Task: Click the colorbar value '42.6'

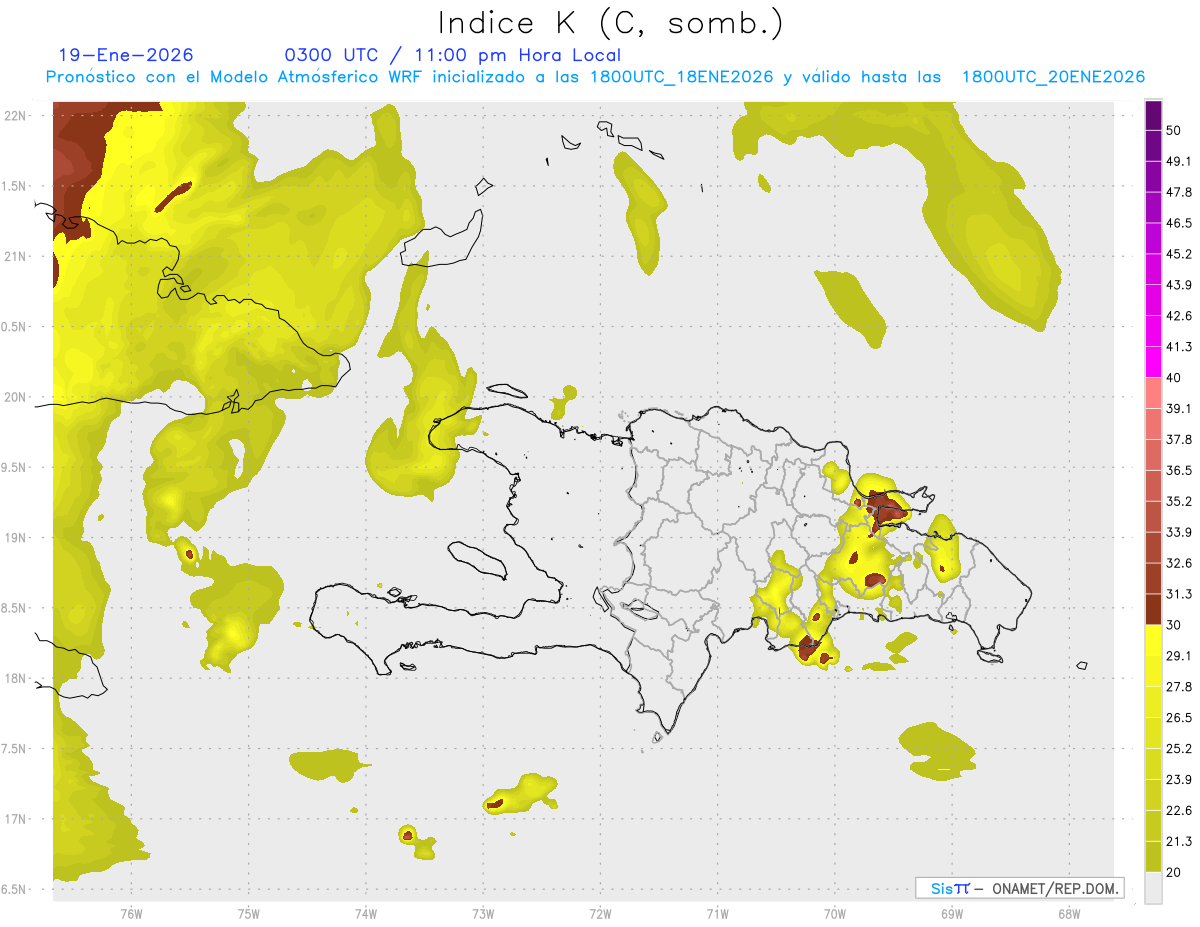Action: tap(1179, 316)
